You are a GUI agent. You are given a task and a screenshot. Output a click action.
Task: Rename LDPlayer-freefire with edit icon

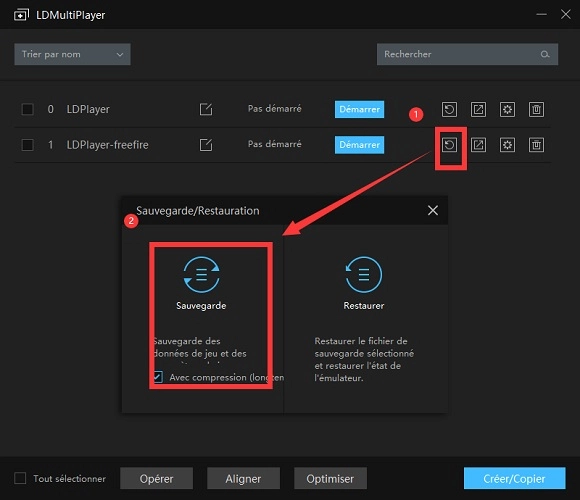(206, 145)
